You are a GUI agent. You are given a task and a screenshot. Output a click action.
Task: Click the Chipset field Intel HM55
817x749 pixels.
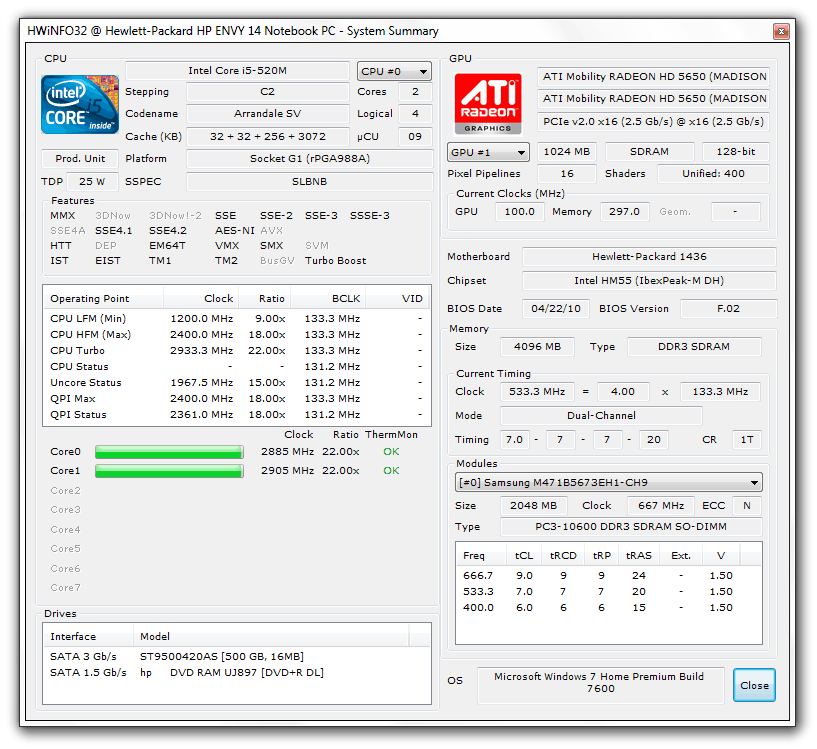(649, 280)
